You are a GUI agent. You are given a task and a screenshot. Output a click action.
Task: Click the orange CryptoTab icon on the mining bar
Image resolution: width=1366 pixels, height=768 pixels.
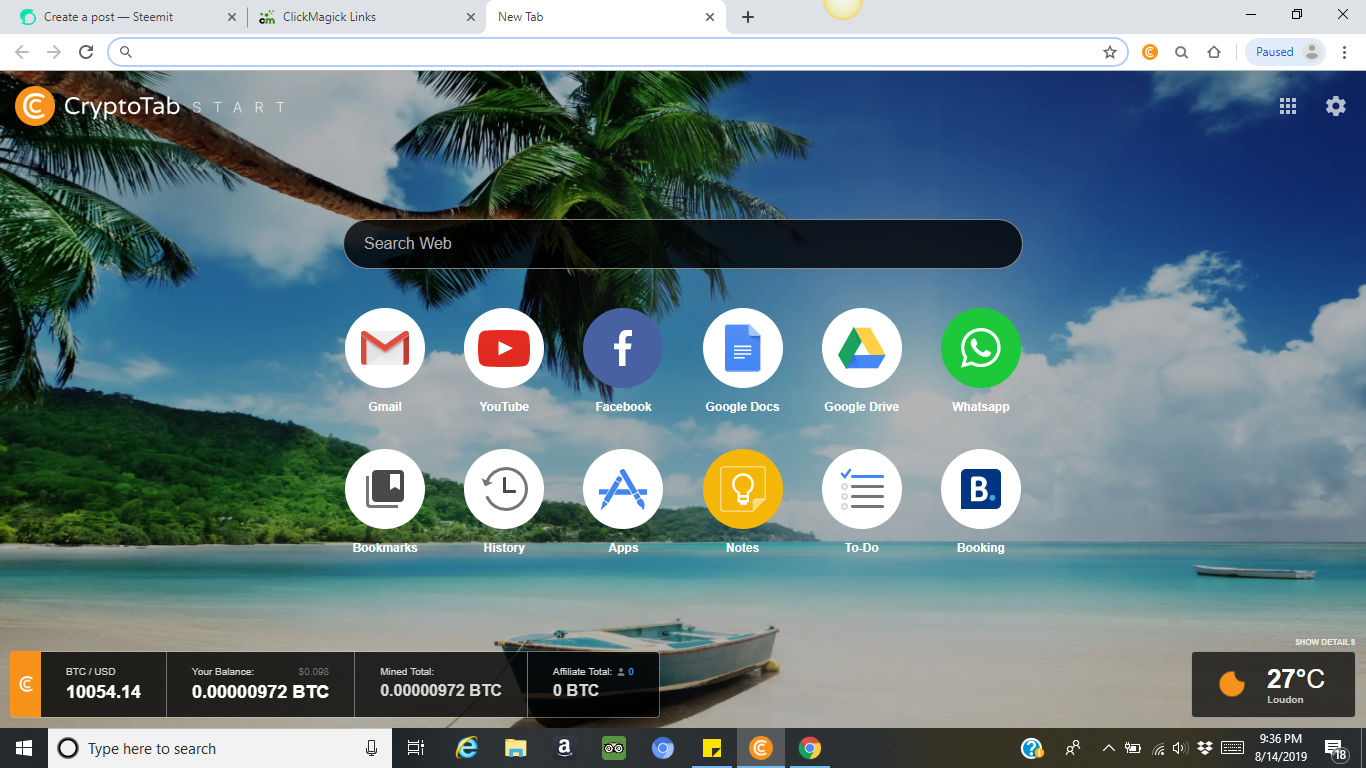(26, 684)
